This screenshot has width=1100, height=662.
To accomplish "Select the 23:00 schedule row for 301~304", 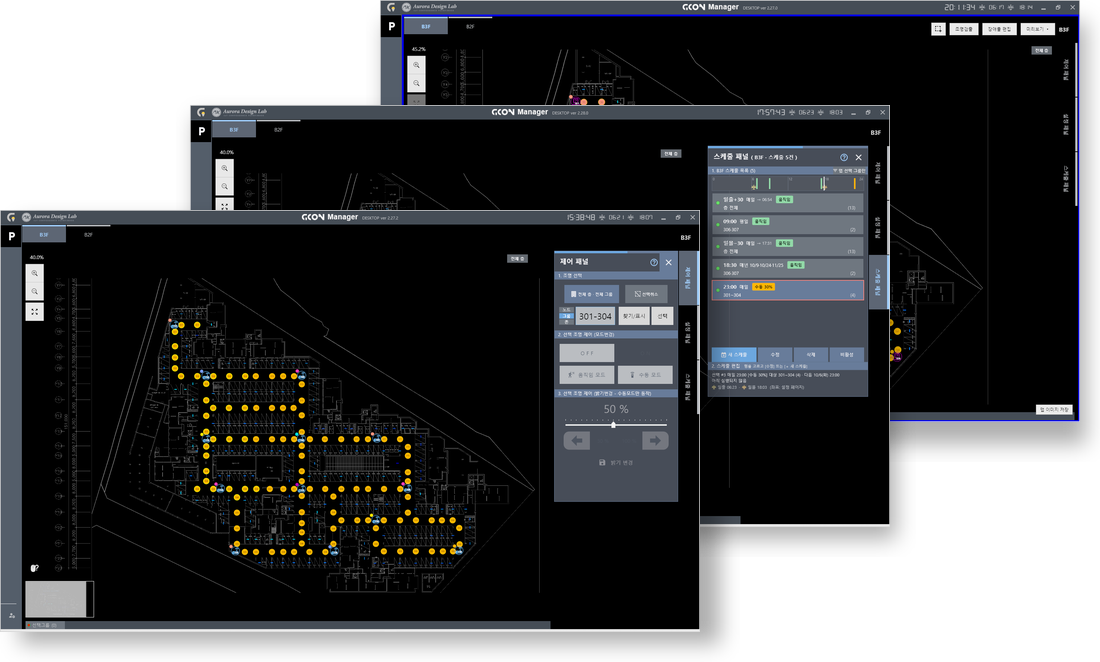I will point(788,290).
